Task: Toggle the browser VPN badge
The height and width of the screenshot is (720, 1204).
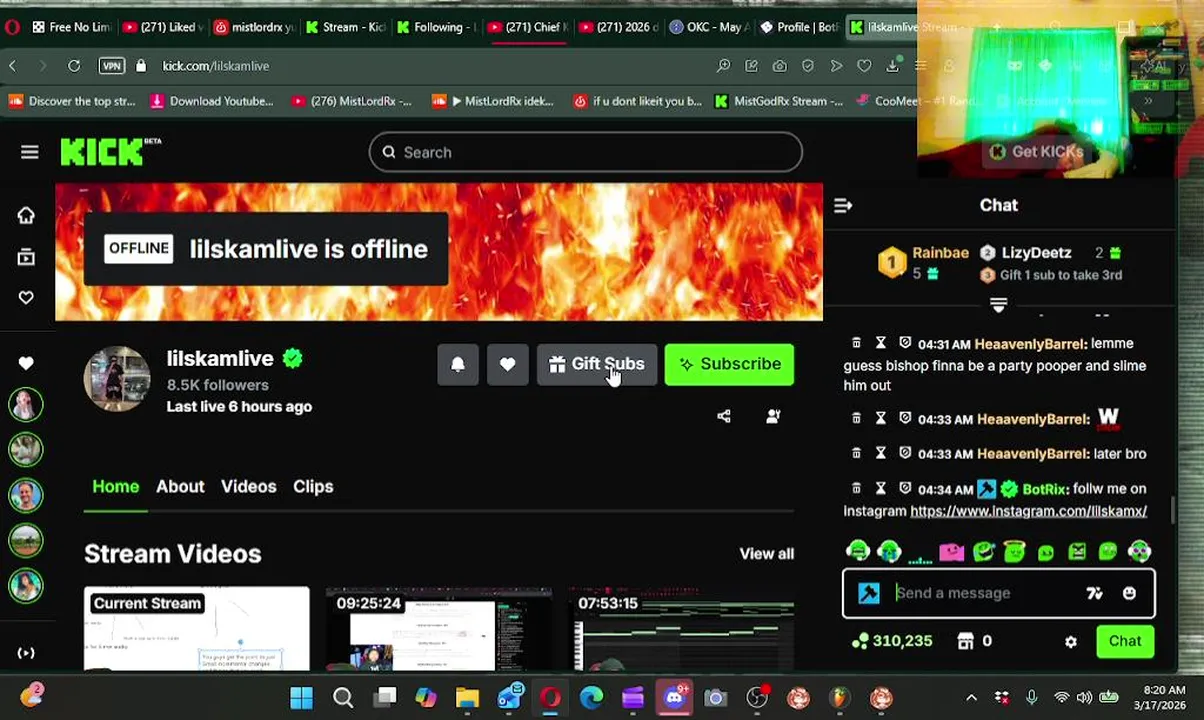Action: pos(111,66)
